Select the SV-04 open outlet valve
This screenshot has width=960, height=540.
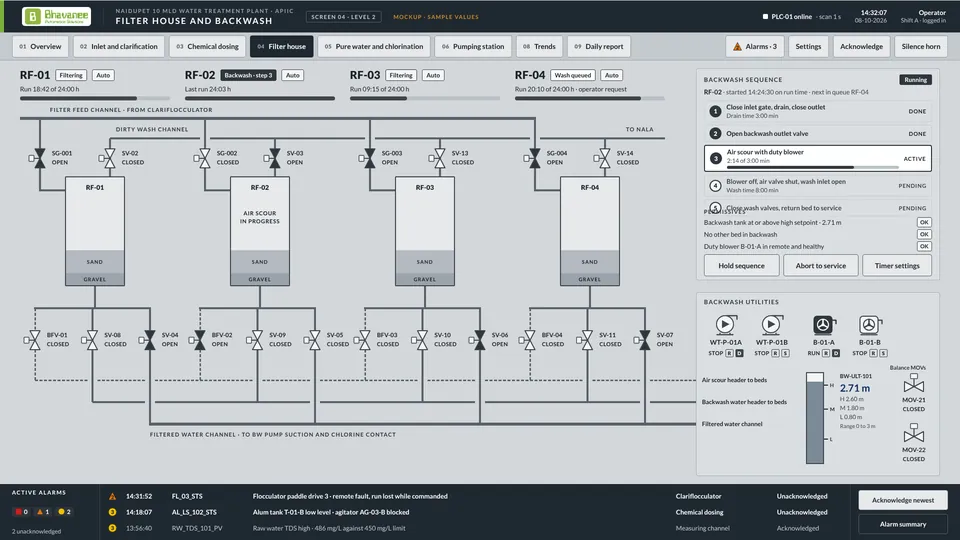149,340
